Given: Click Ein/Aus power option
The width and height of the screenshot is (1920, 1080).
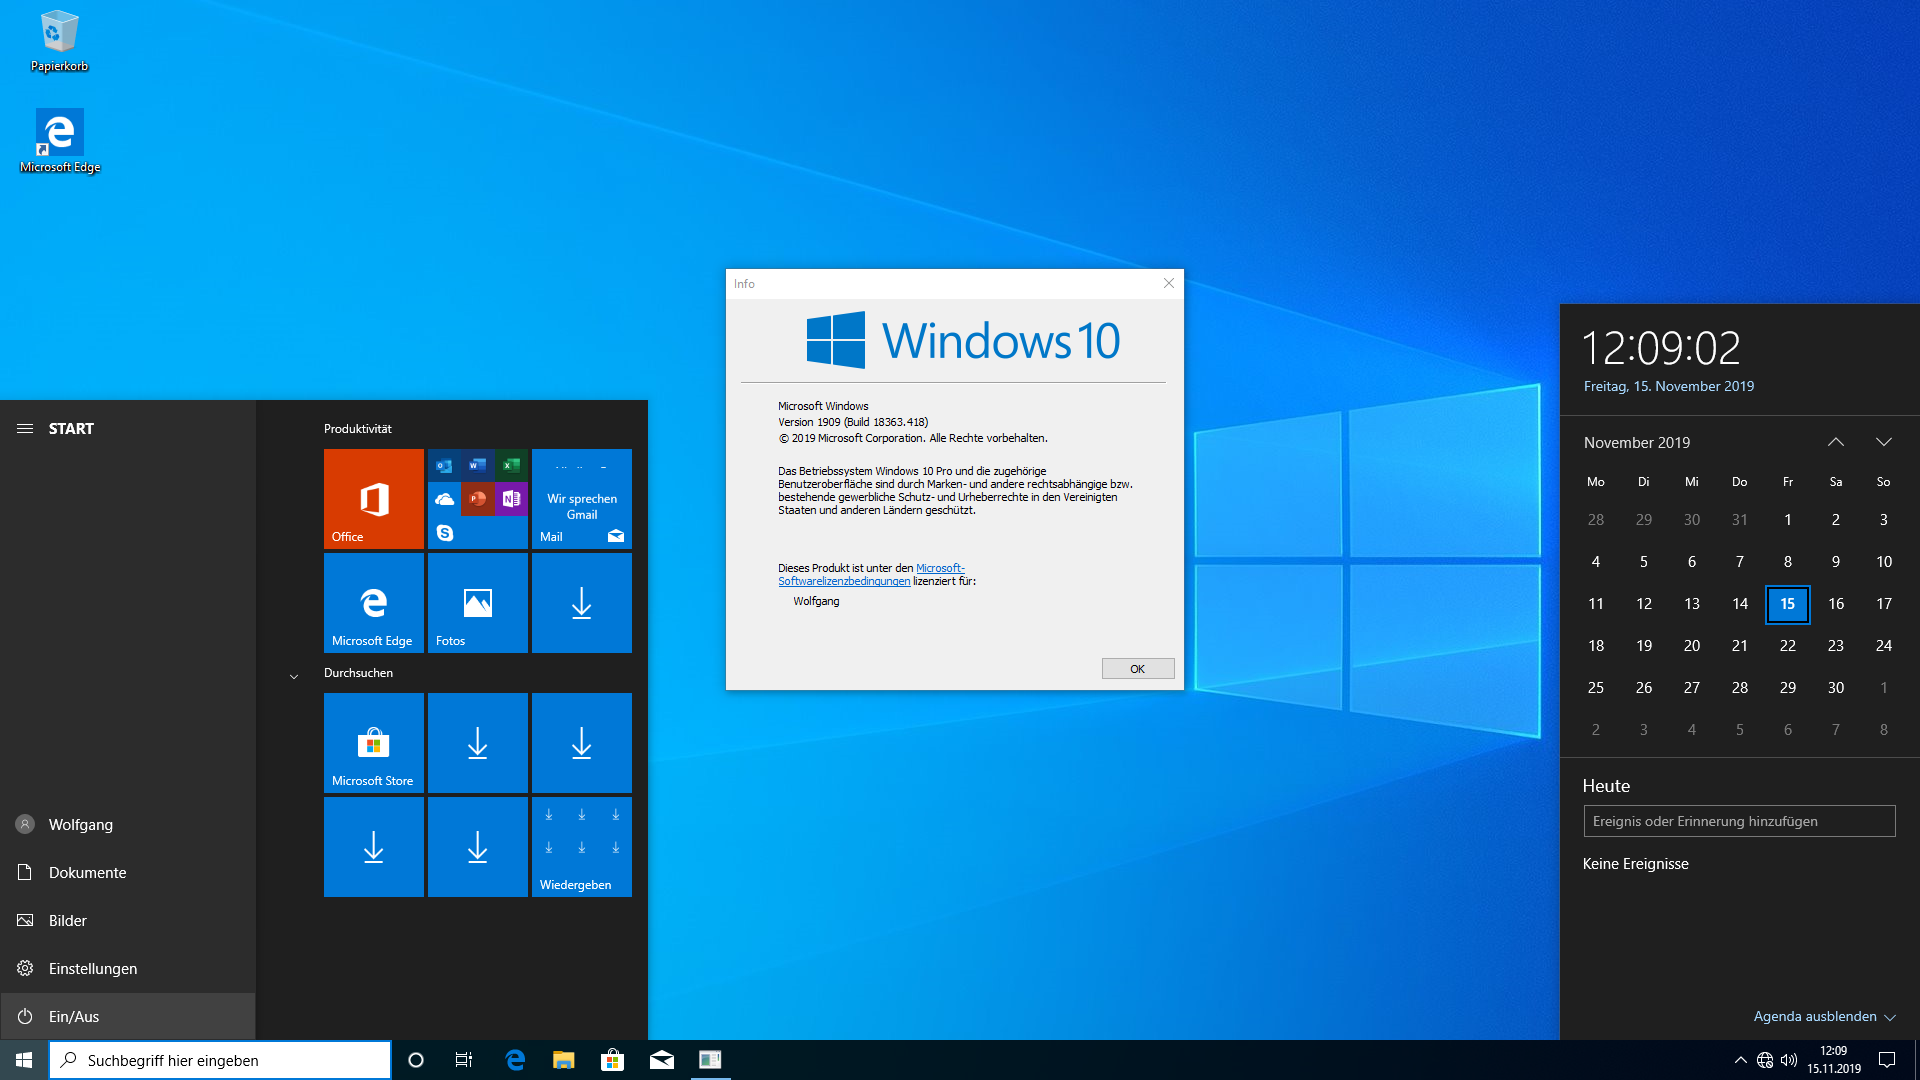Looking at the screenshot, I should [73, 1016].
